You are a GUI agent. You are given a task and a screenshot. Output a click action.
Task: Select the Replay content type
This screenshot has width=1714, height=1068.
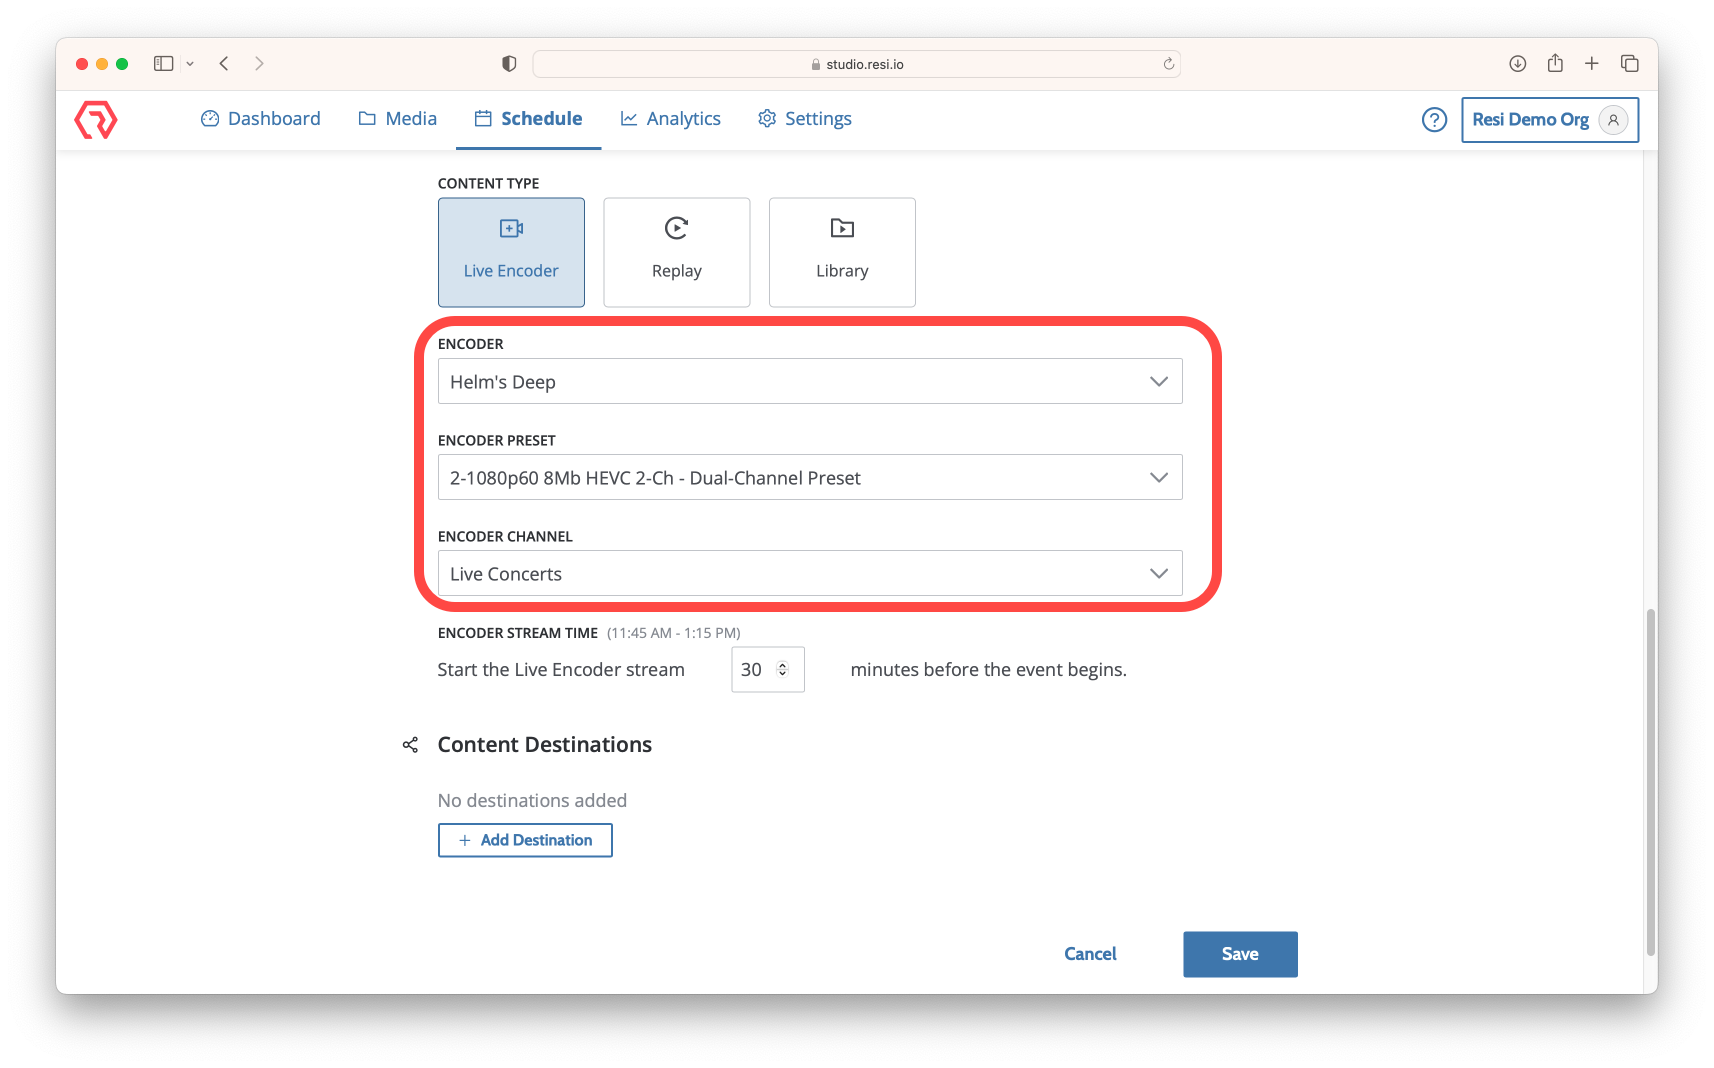676,252
